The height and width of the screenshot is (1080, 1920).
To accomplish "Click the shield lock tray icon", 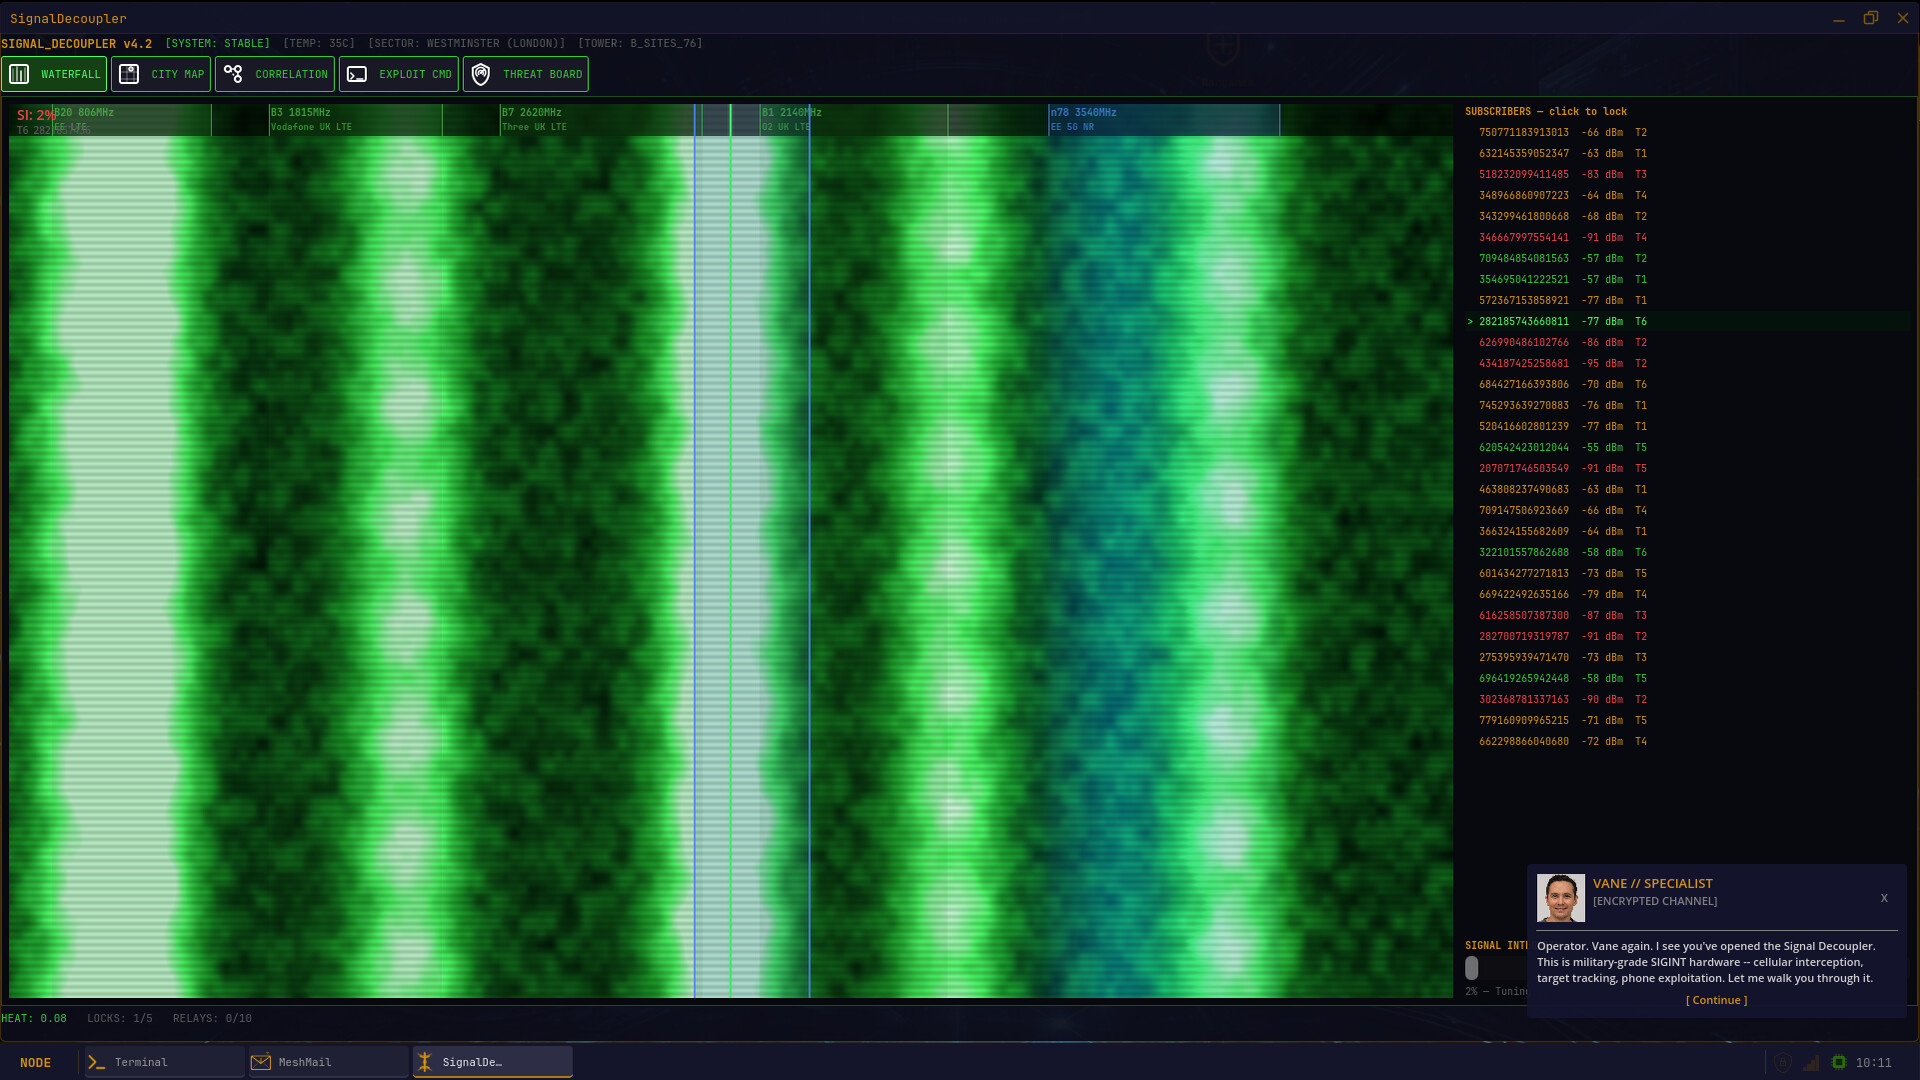I will [1782, 1062].
